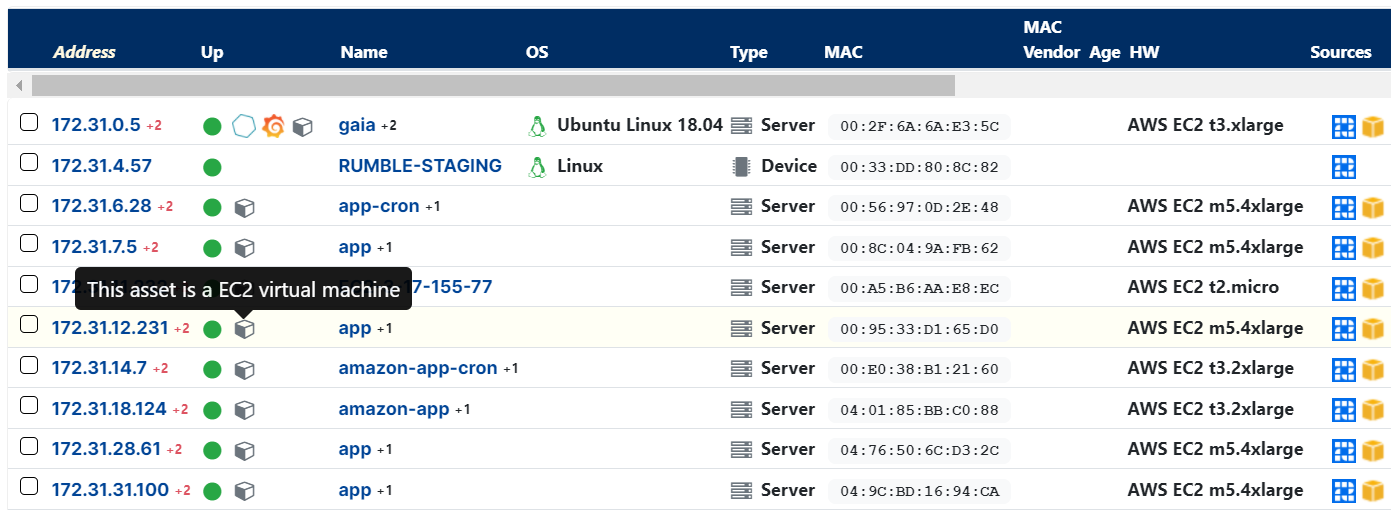Image resolution: width=1391 pixels, height=510 pixels.
Task: Open the RUMBLE-STAGING asset name link
Action: pyautogui.click(x=420, y=166)
